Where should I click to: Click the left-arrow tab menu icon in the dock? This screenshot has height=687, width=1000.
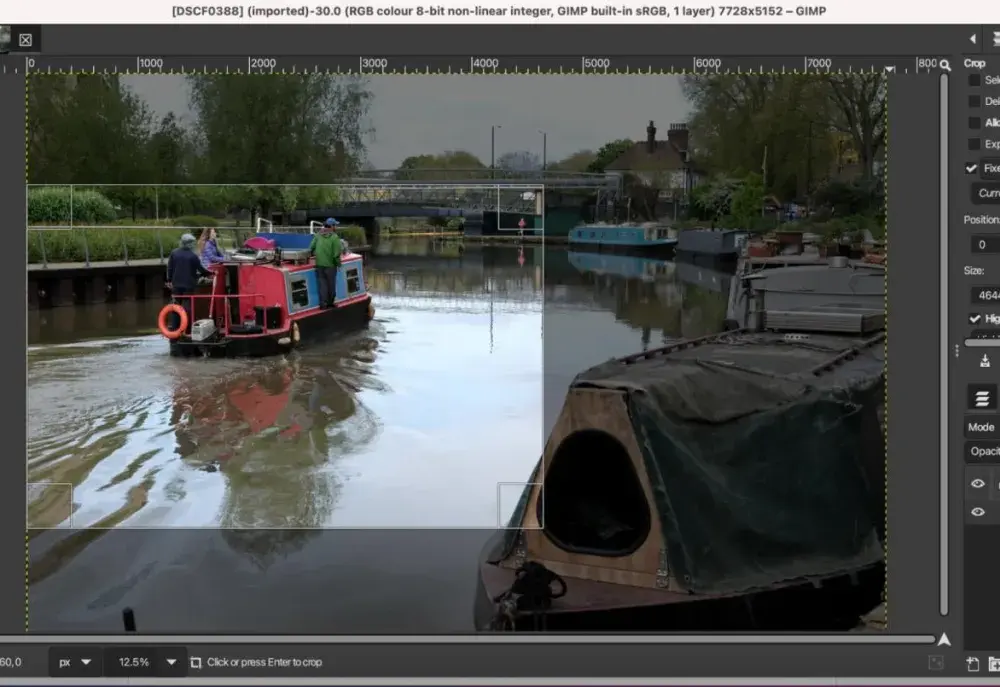[x=973, y=39]
